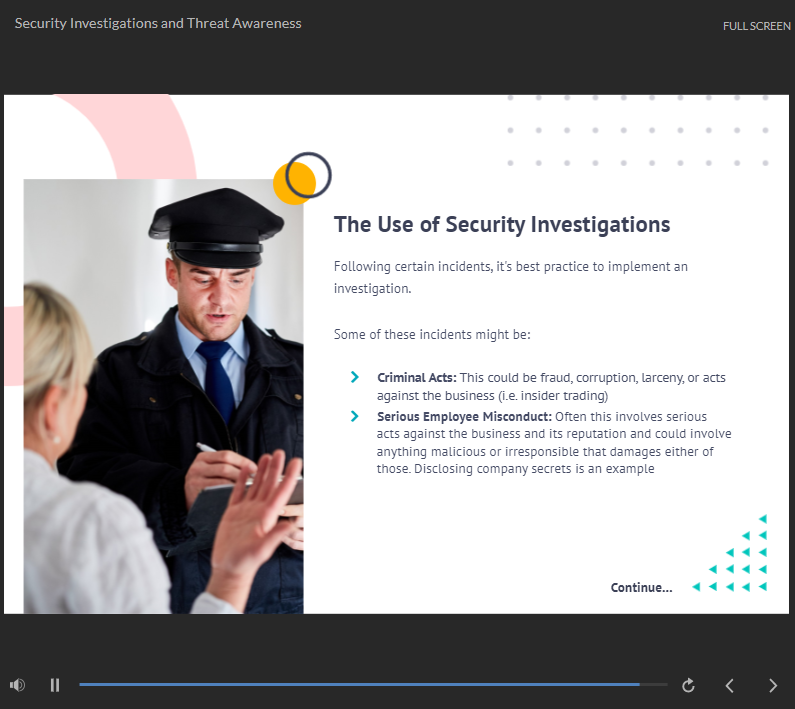Click the grey dotted pattern on the slide
Image resolution: width=795 pixels, height=709 pixels.
click(638, 130)
